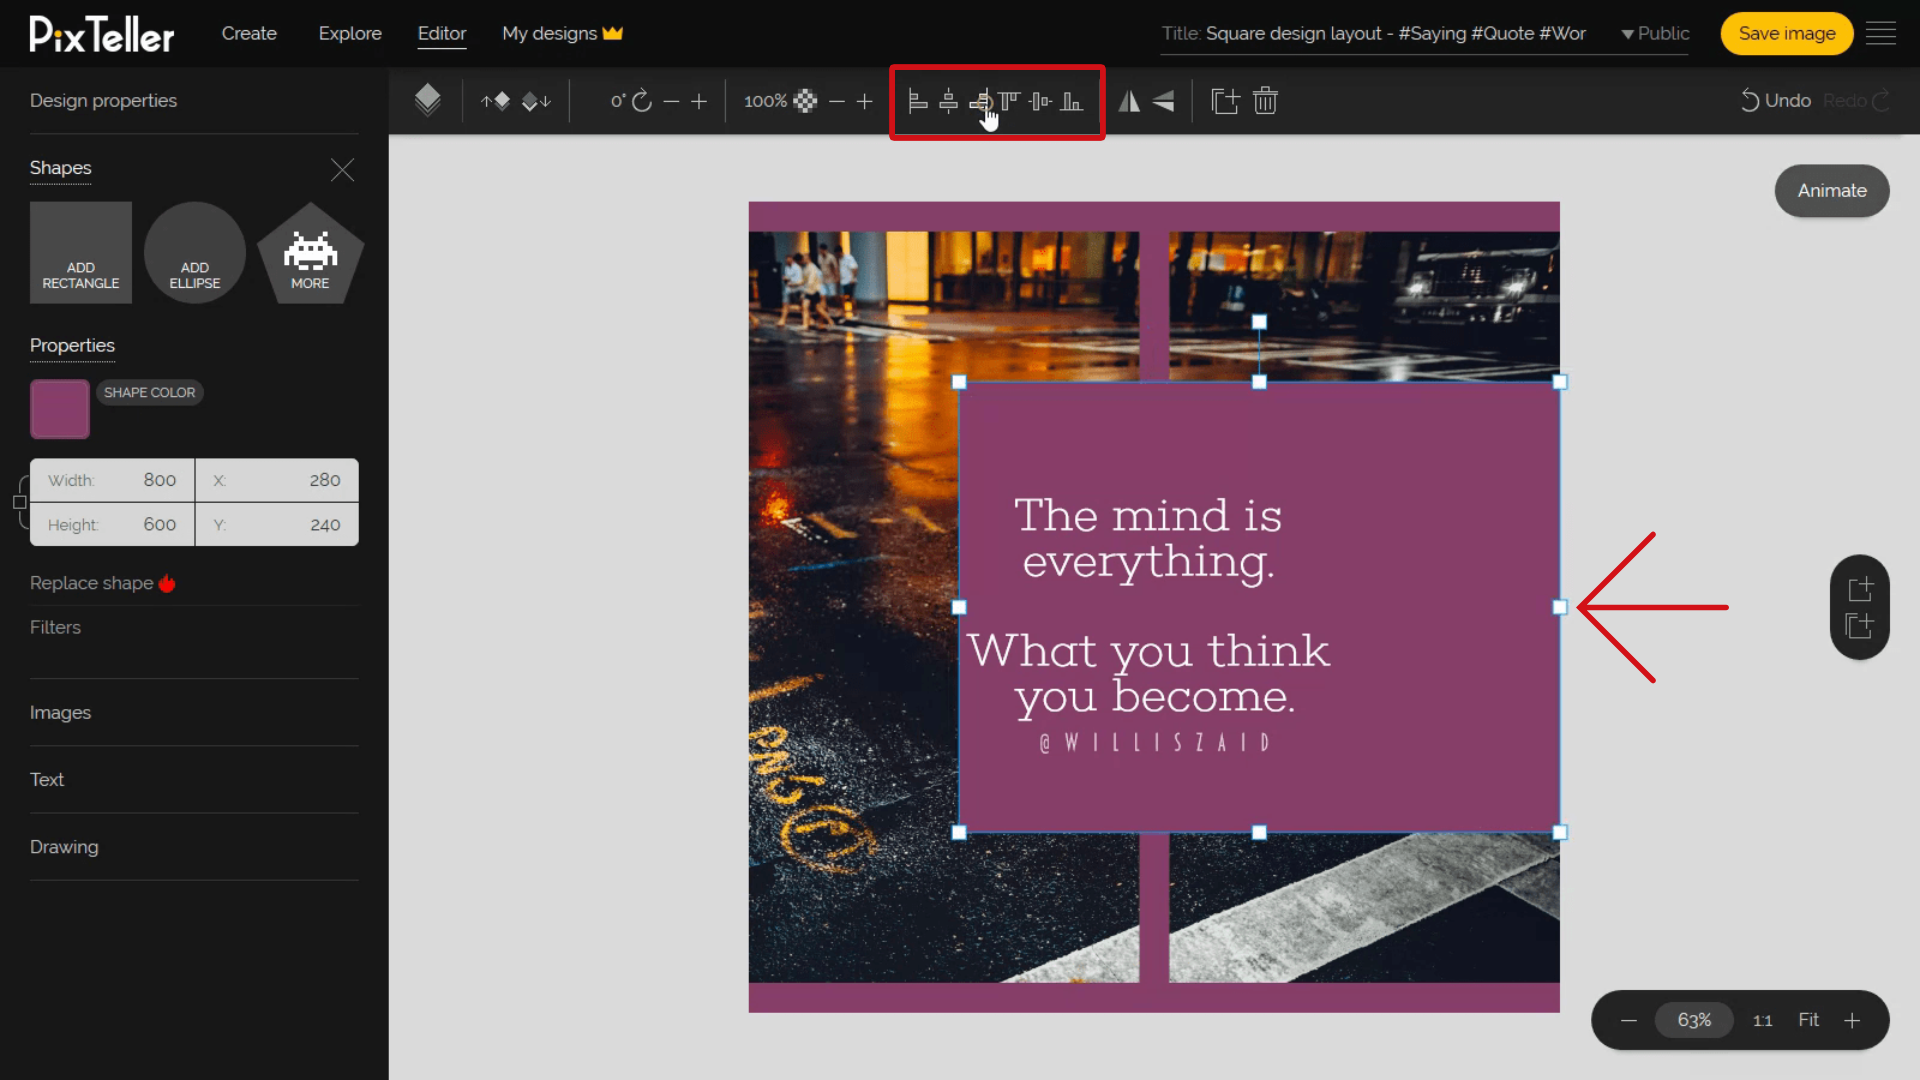Click the align left edges icon
Image resolution: width=1920 pixels, height=1080 pixels.
918,100
